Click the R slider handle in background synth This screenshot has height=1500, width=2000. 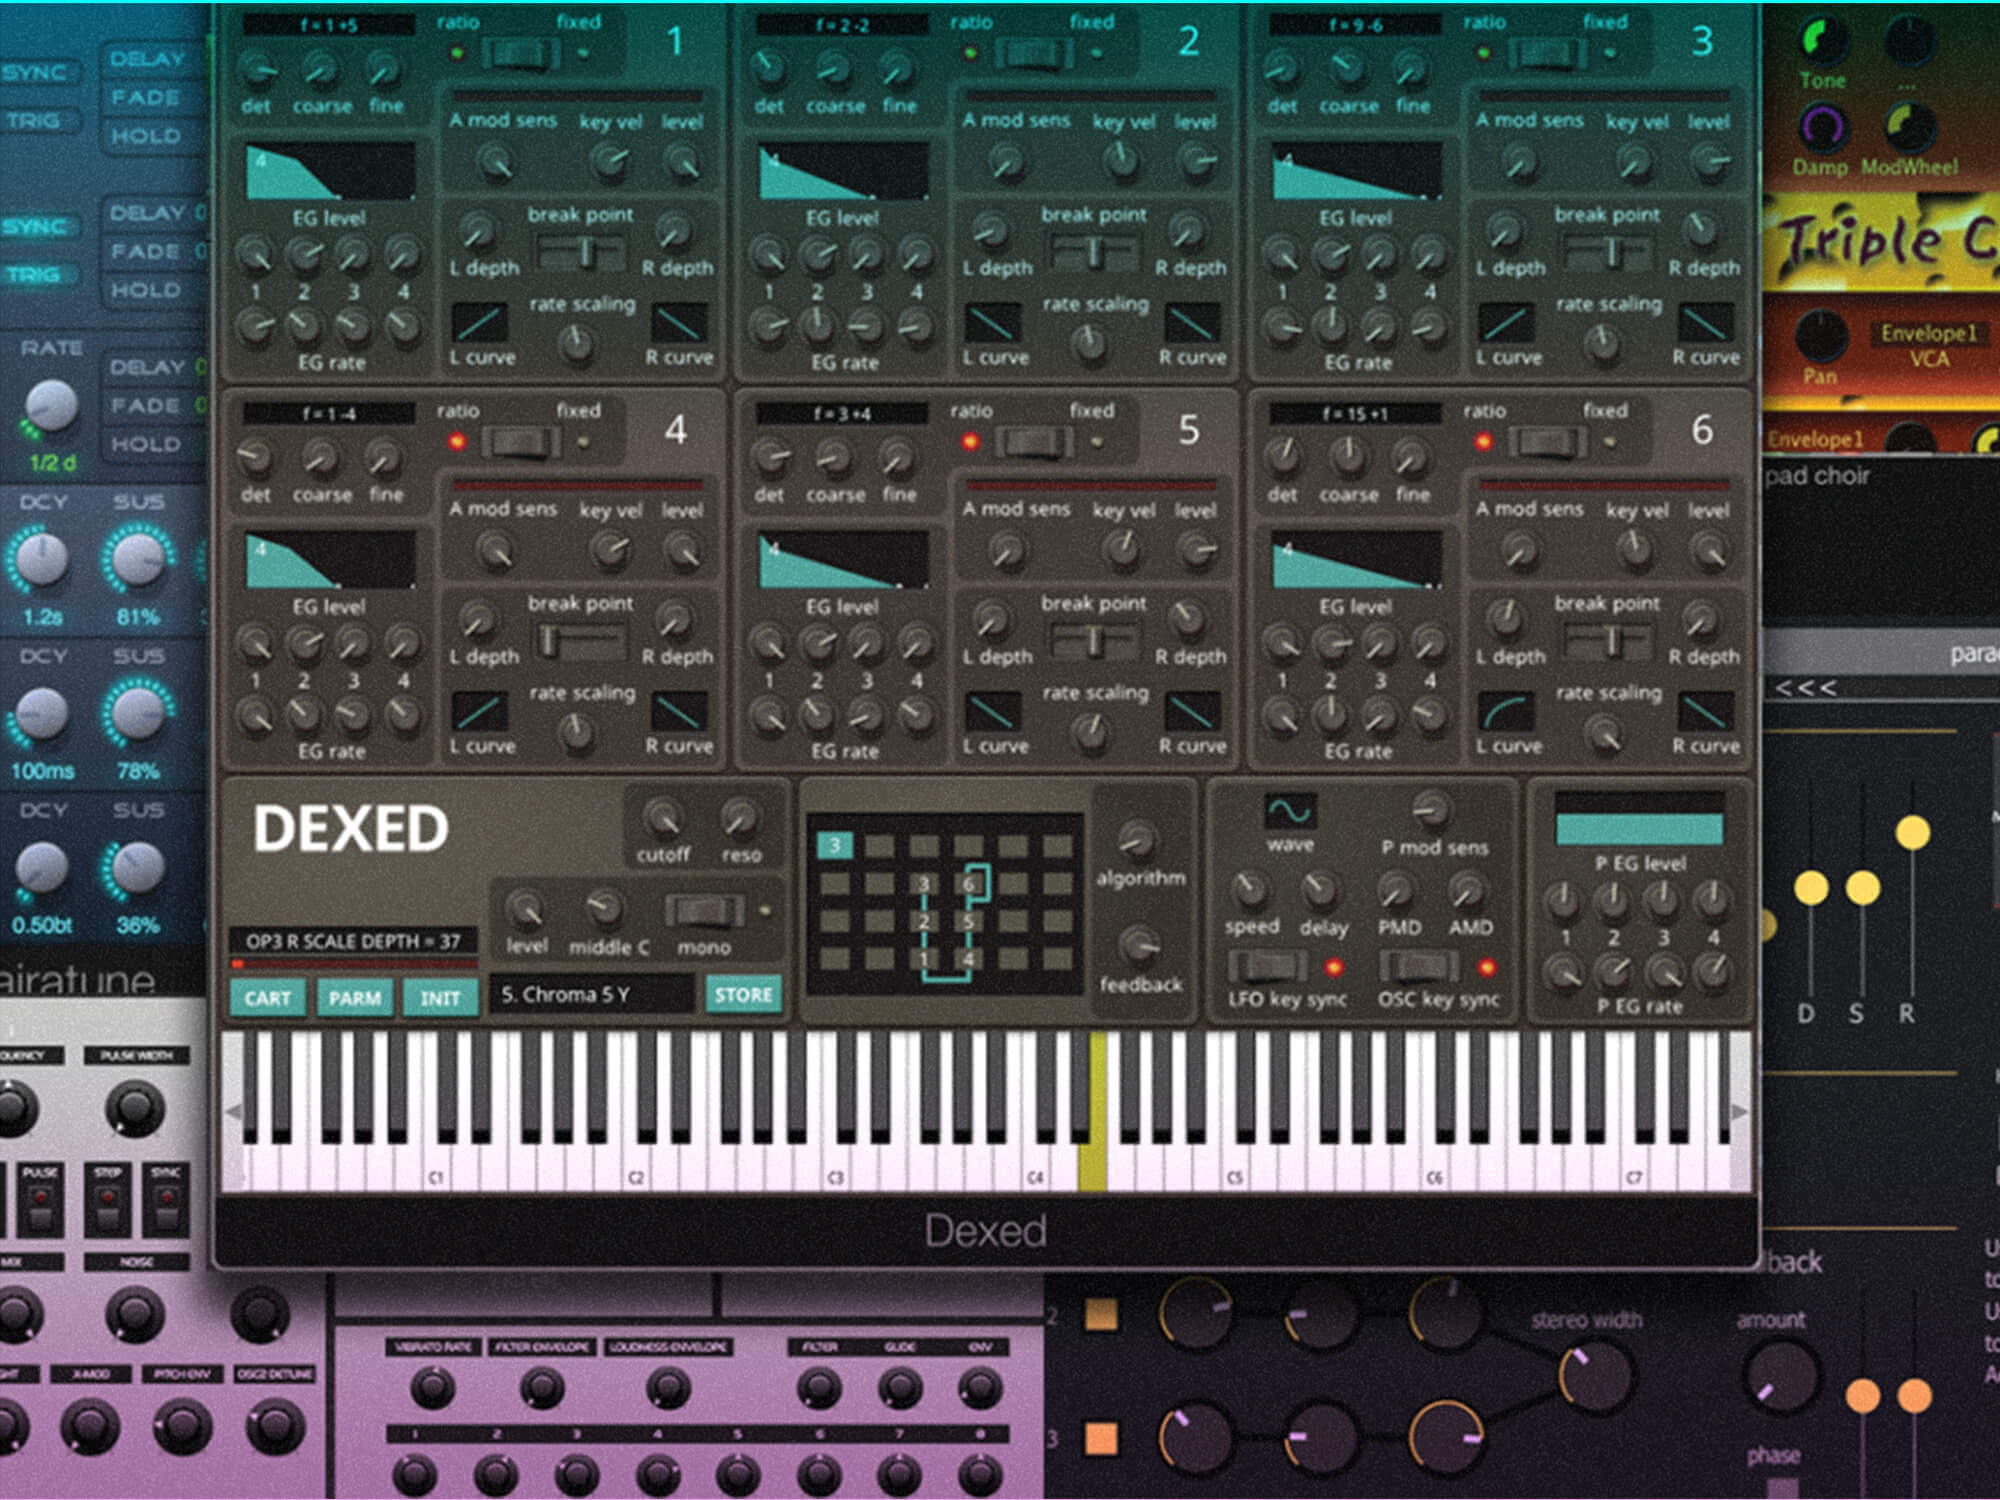coord(1912,832)
